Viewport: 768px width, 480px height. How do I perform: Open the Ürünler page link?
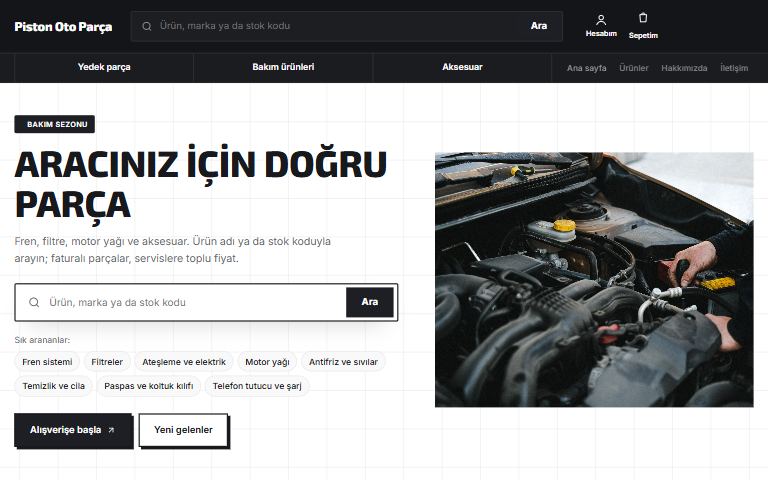(633, 68)
